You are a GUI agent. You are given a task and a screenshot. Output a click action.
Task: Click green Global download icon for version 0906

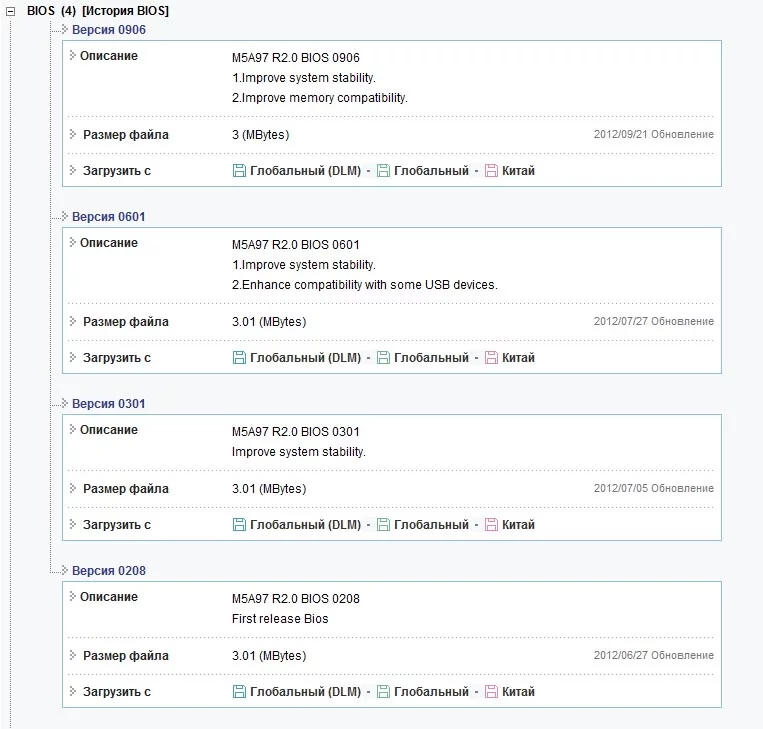click(383, 171)
